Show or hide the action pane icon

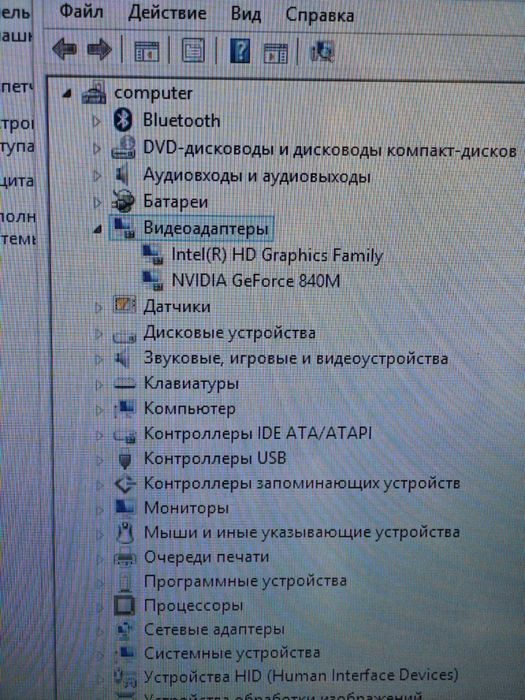point(275,53)
